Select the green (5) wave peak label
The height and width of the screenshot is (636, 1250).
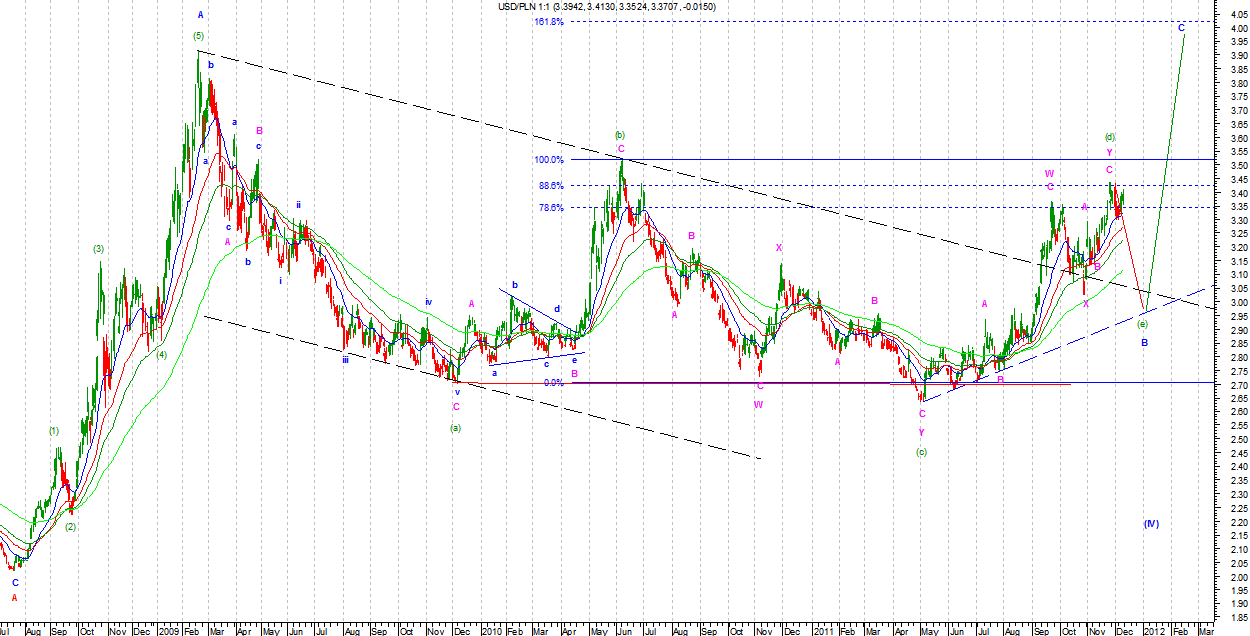click(200, 36)
